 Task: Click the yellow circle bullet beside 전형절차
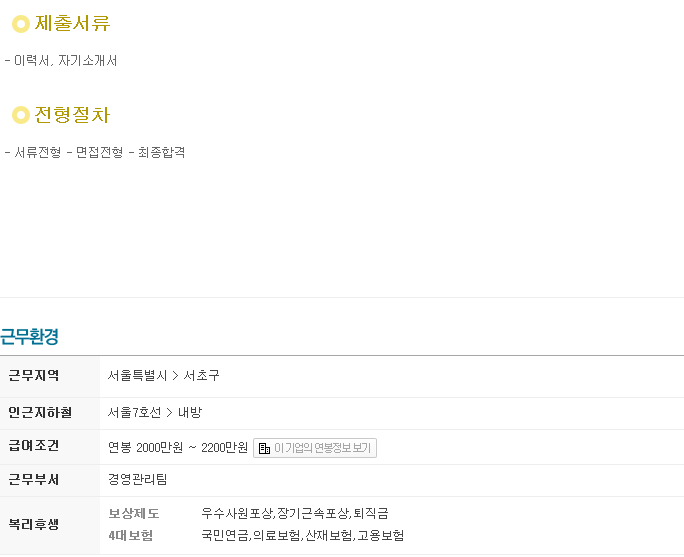21,115
